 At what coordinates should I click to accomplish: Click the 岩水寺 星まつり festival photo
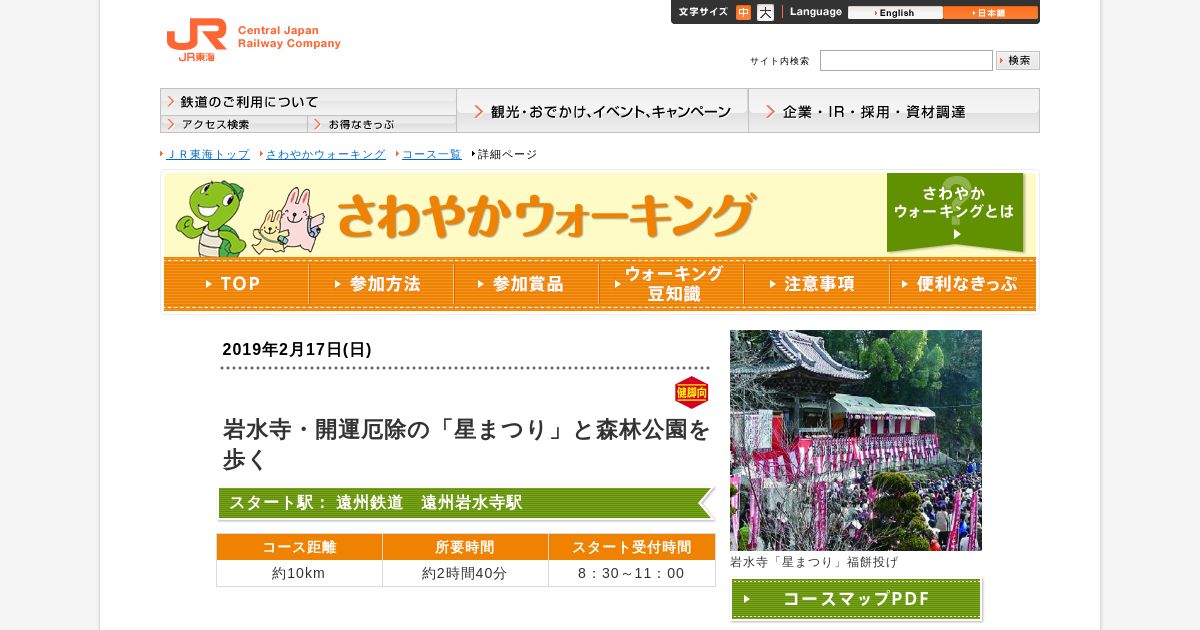pos(856,440)
